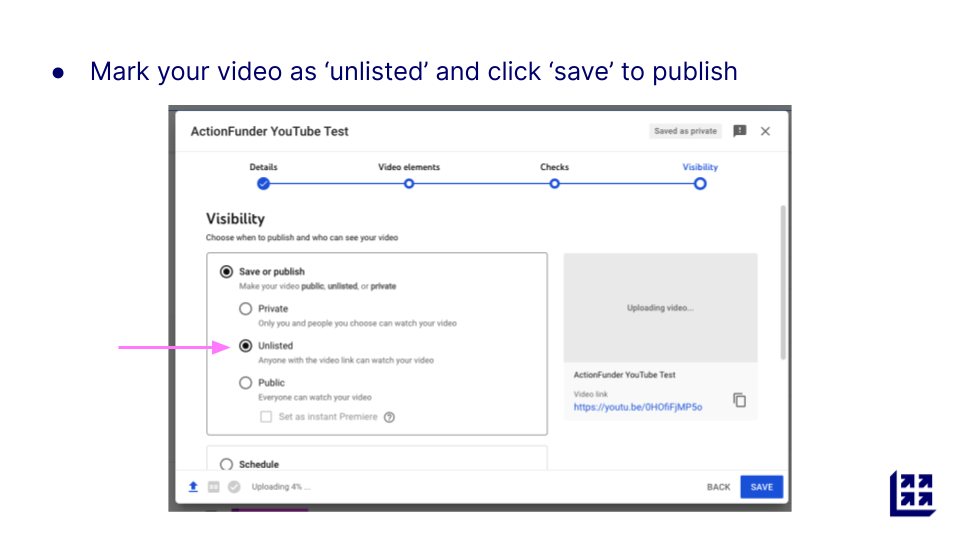Go to the Details step
Screen dimensions: 960x540
click(x=263, y=183)
